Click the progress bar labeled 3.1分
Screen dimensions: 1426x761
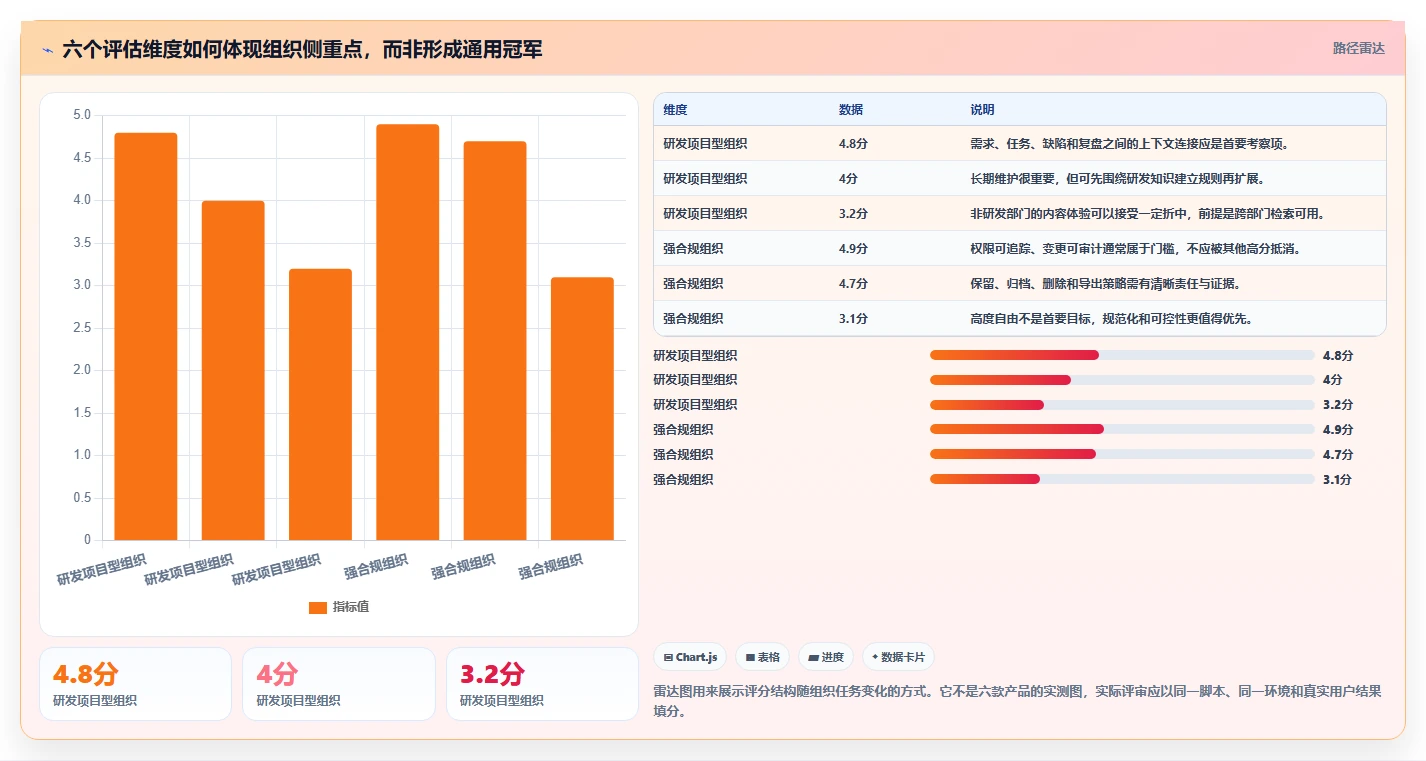1122,479
